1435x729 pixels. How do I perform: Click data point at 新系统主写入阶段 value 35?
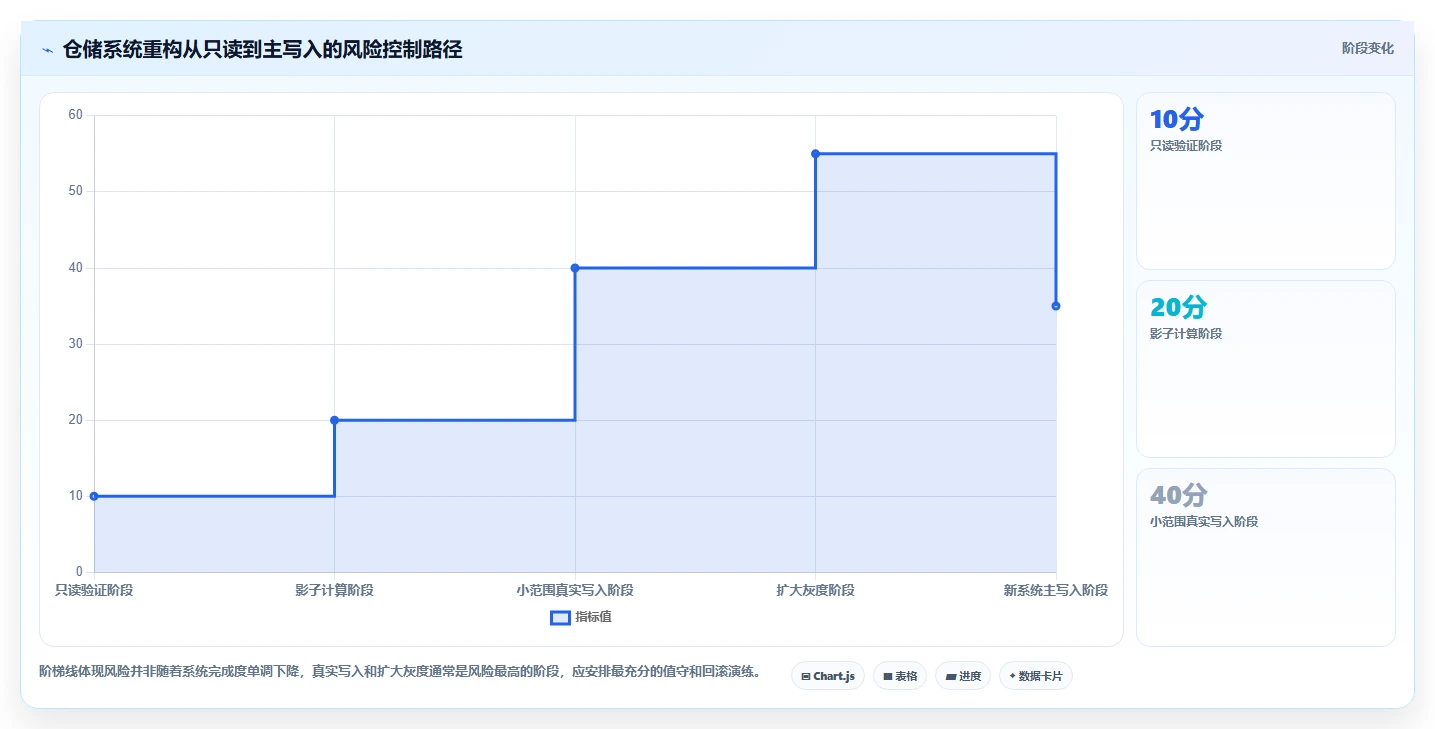pyautogui.click(x=1056, y=306)
